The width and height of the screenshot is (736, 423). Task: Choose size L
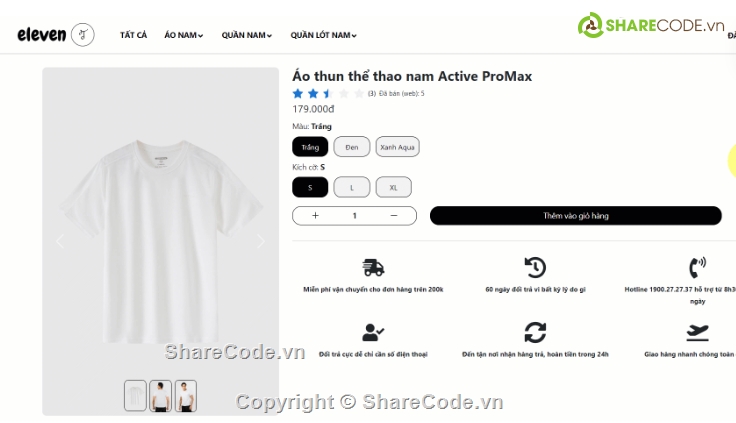point(352,187)
